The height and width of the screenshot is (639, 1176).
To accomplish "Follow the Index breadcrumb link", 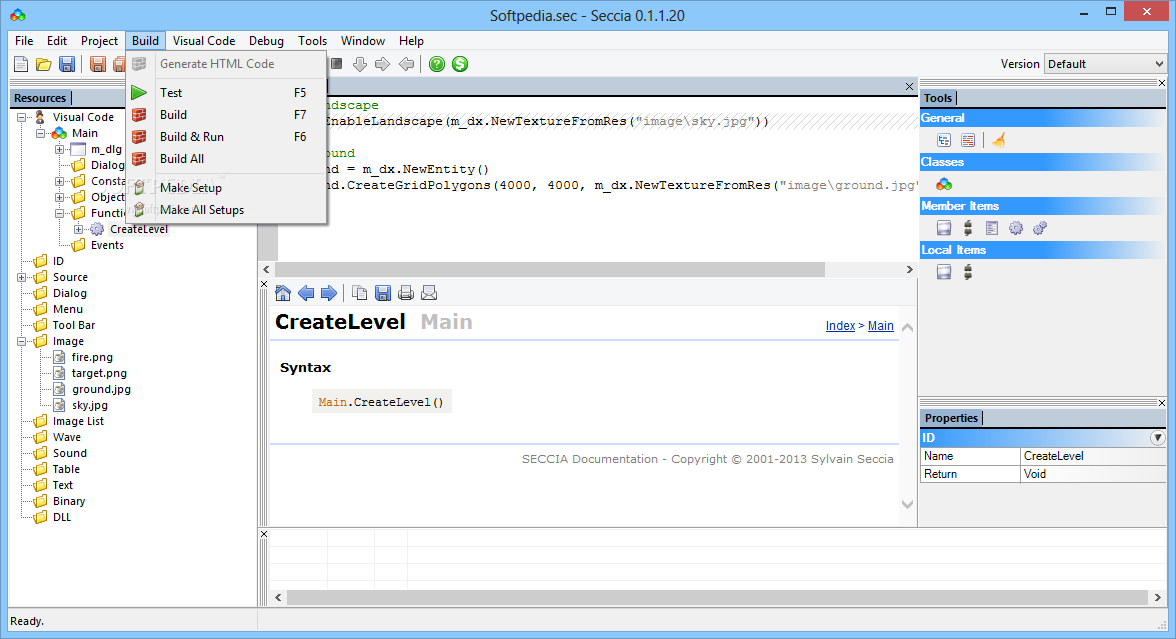I will (x=840, y=326).
